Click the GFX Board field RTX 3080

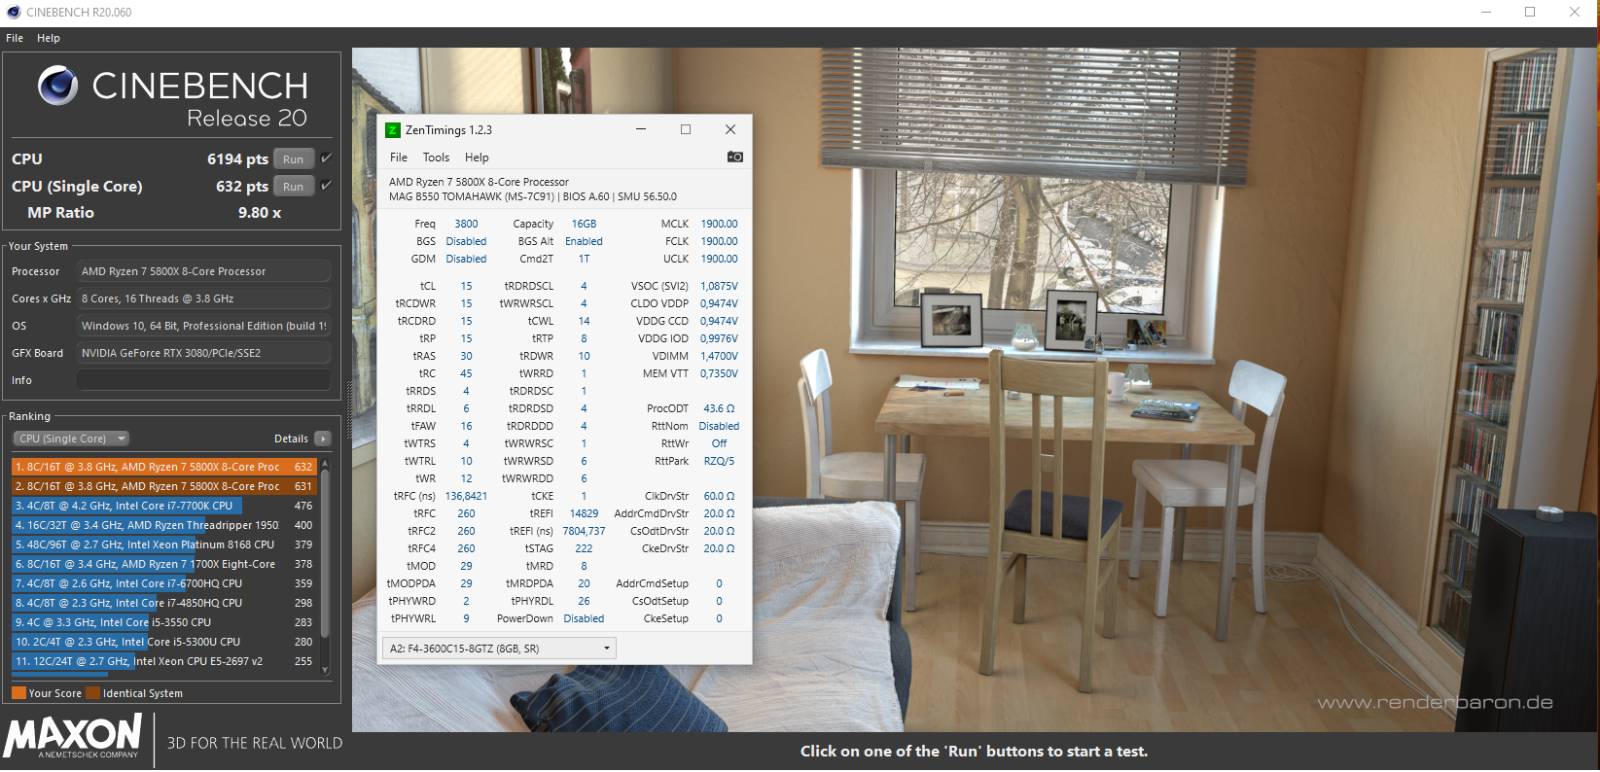coord(204,353)
